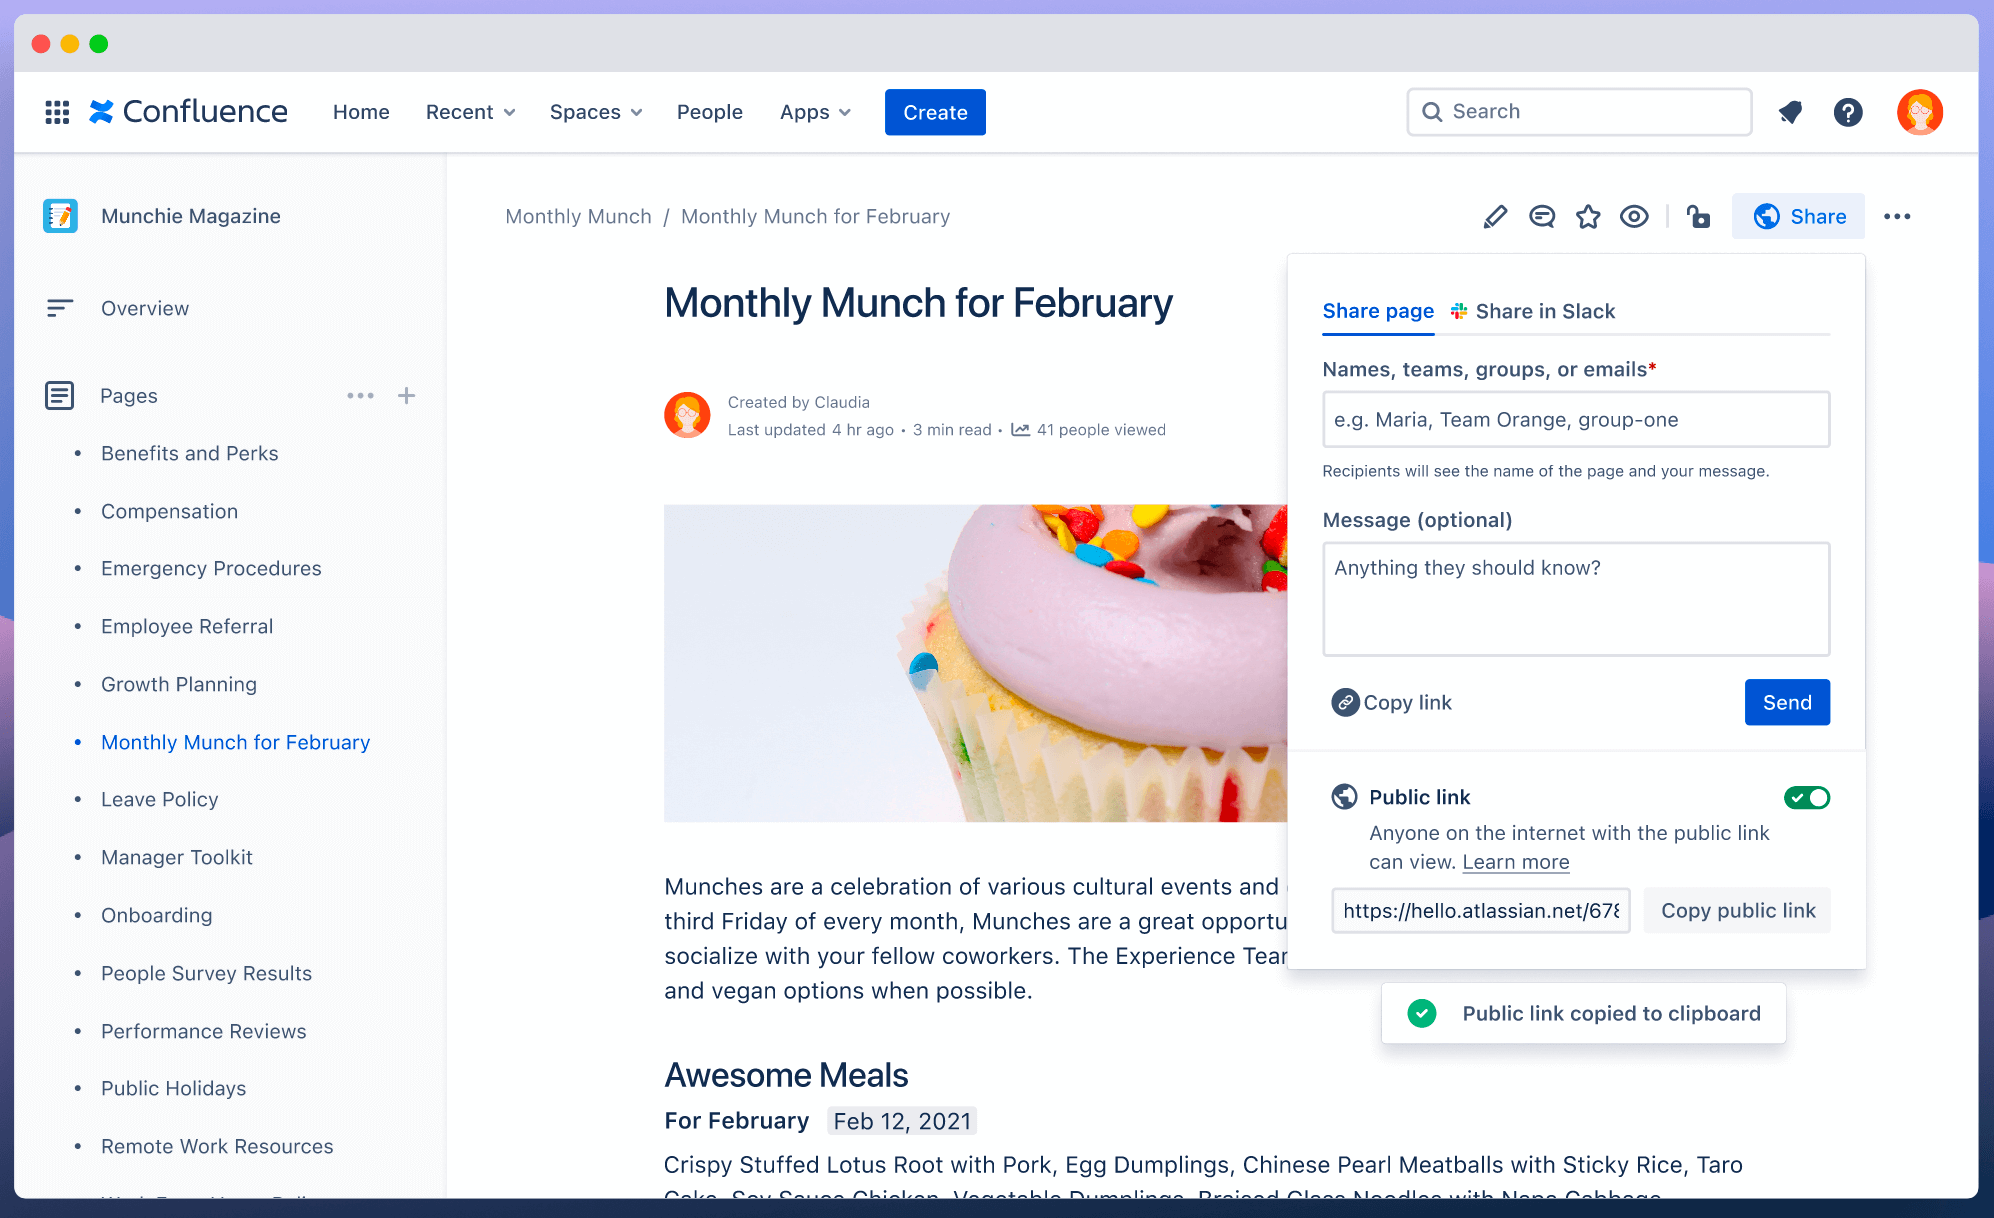Expand the Recent navigation dropdown
Screen dimensions: 1994x1218
pyautogui.click(x=470, y=111)
